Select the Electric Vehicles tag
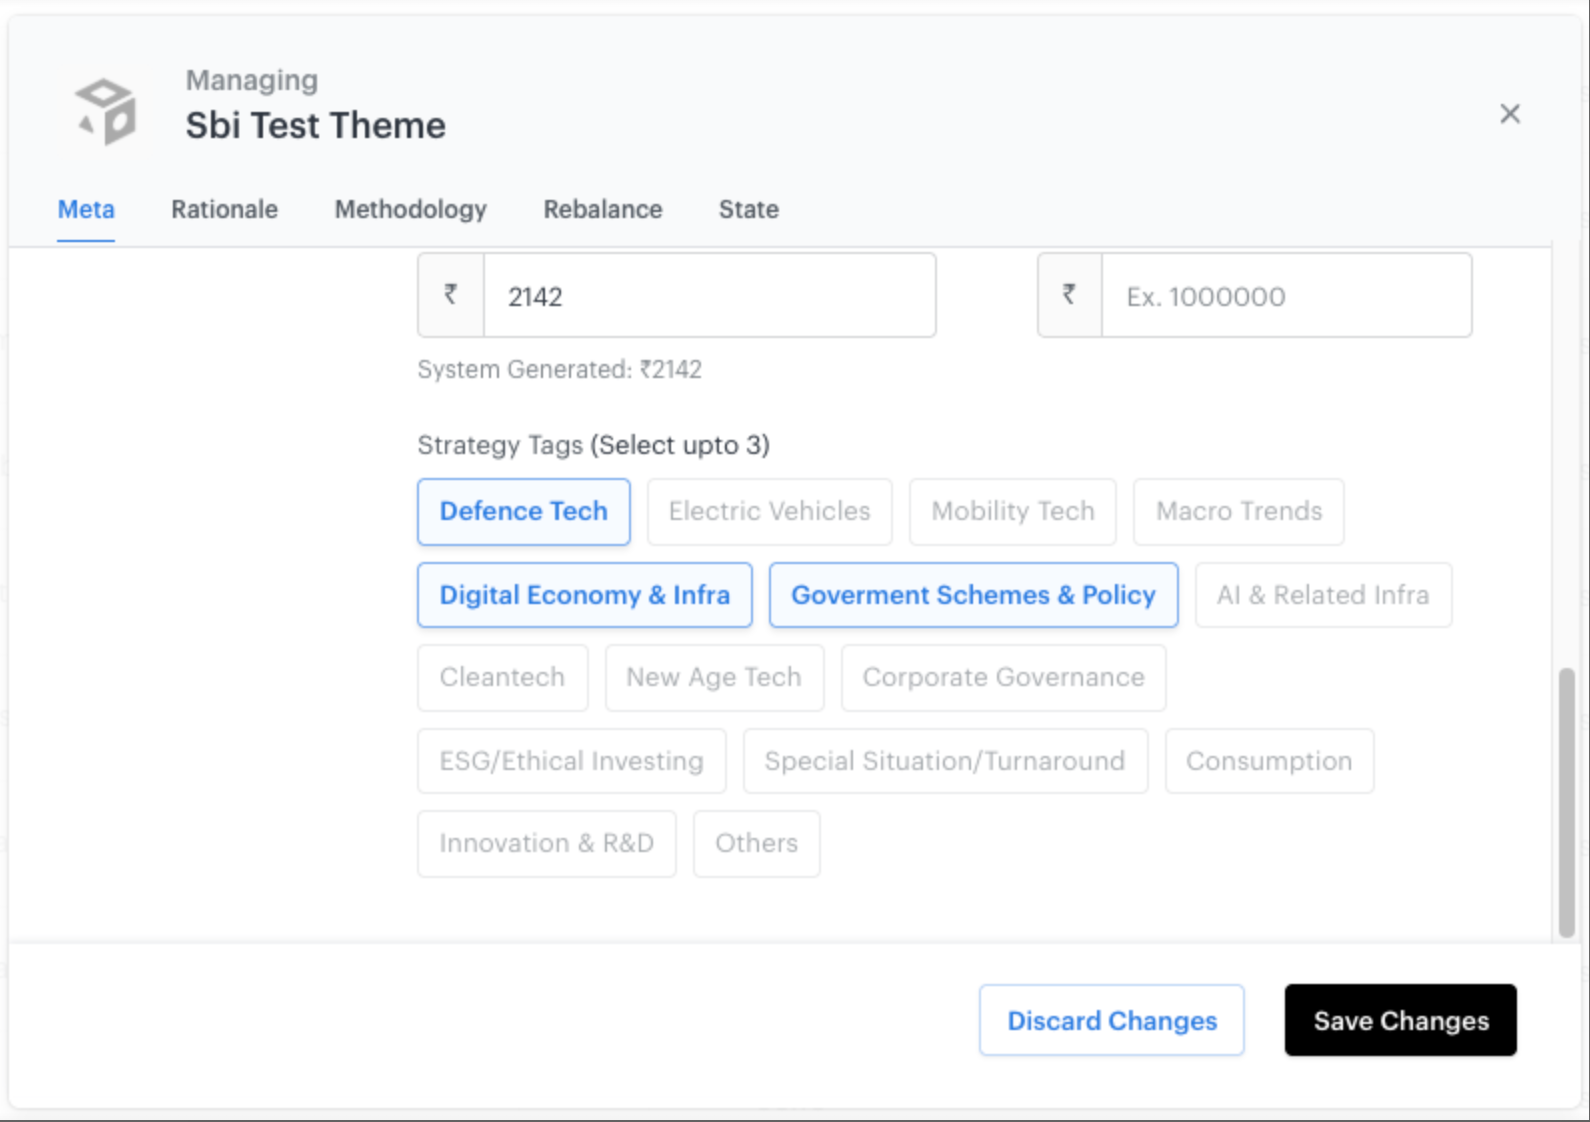1590x1122 pixels. coord(769,512)
